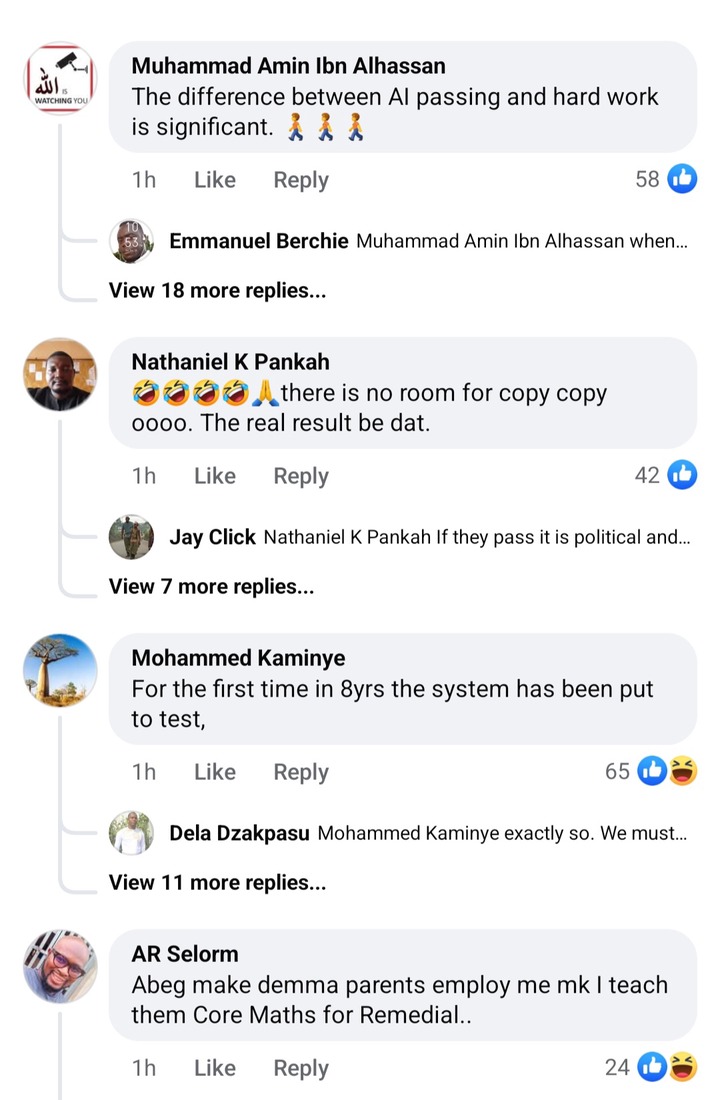Open Dela Dzakpasu's reply avatar
The image size is (720, 1100).
point(131,833)
